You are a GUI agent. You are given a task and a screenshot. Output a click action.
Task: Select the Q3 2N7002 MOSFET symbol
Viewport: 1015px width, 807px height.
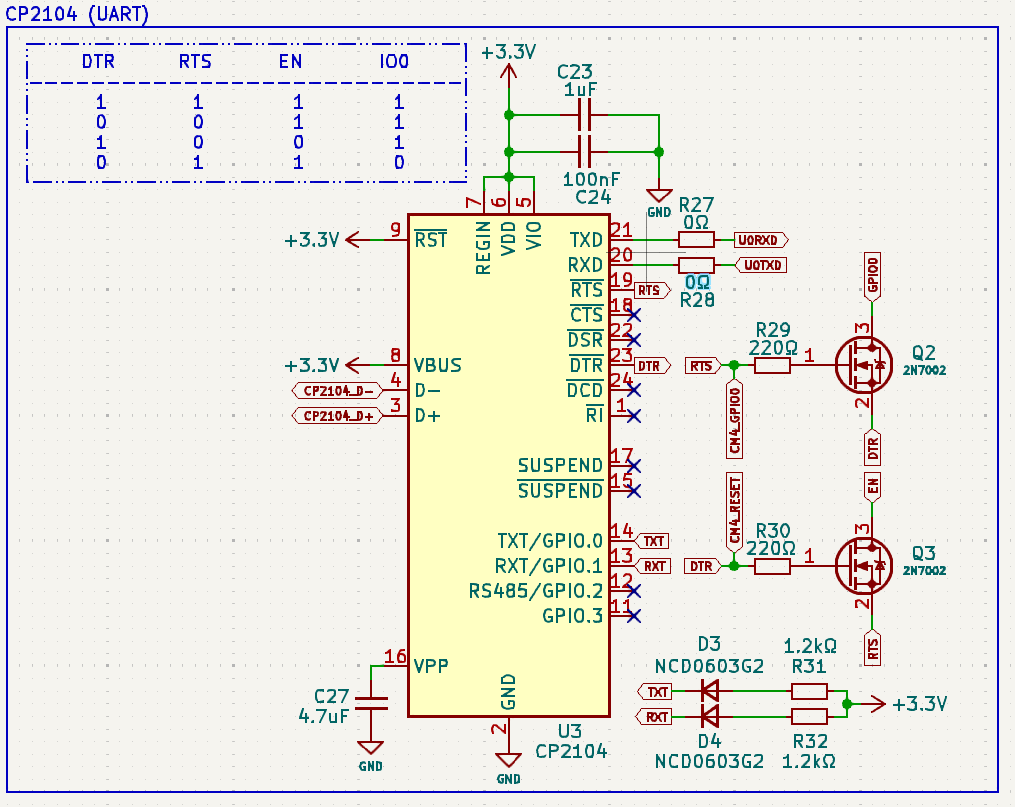point(863,566)
